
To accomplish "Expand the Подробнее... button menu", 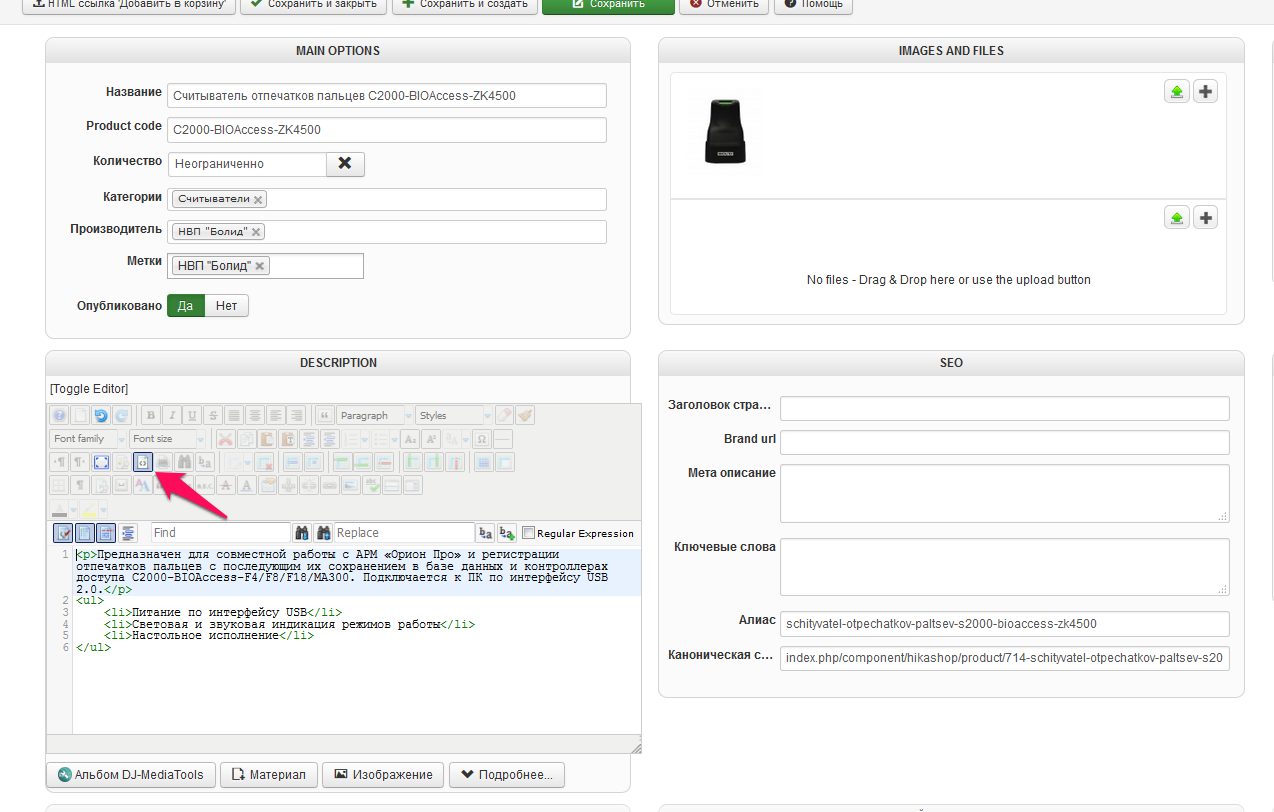I will 507,775.
